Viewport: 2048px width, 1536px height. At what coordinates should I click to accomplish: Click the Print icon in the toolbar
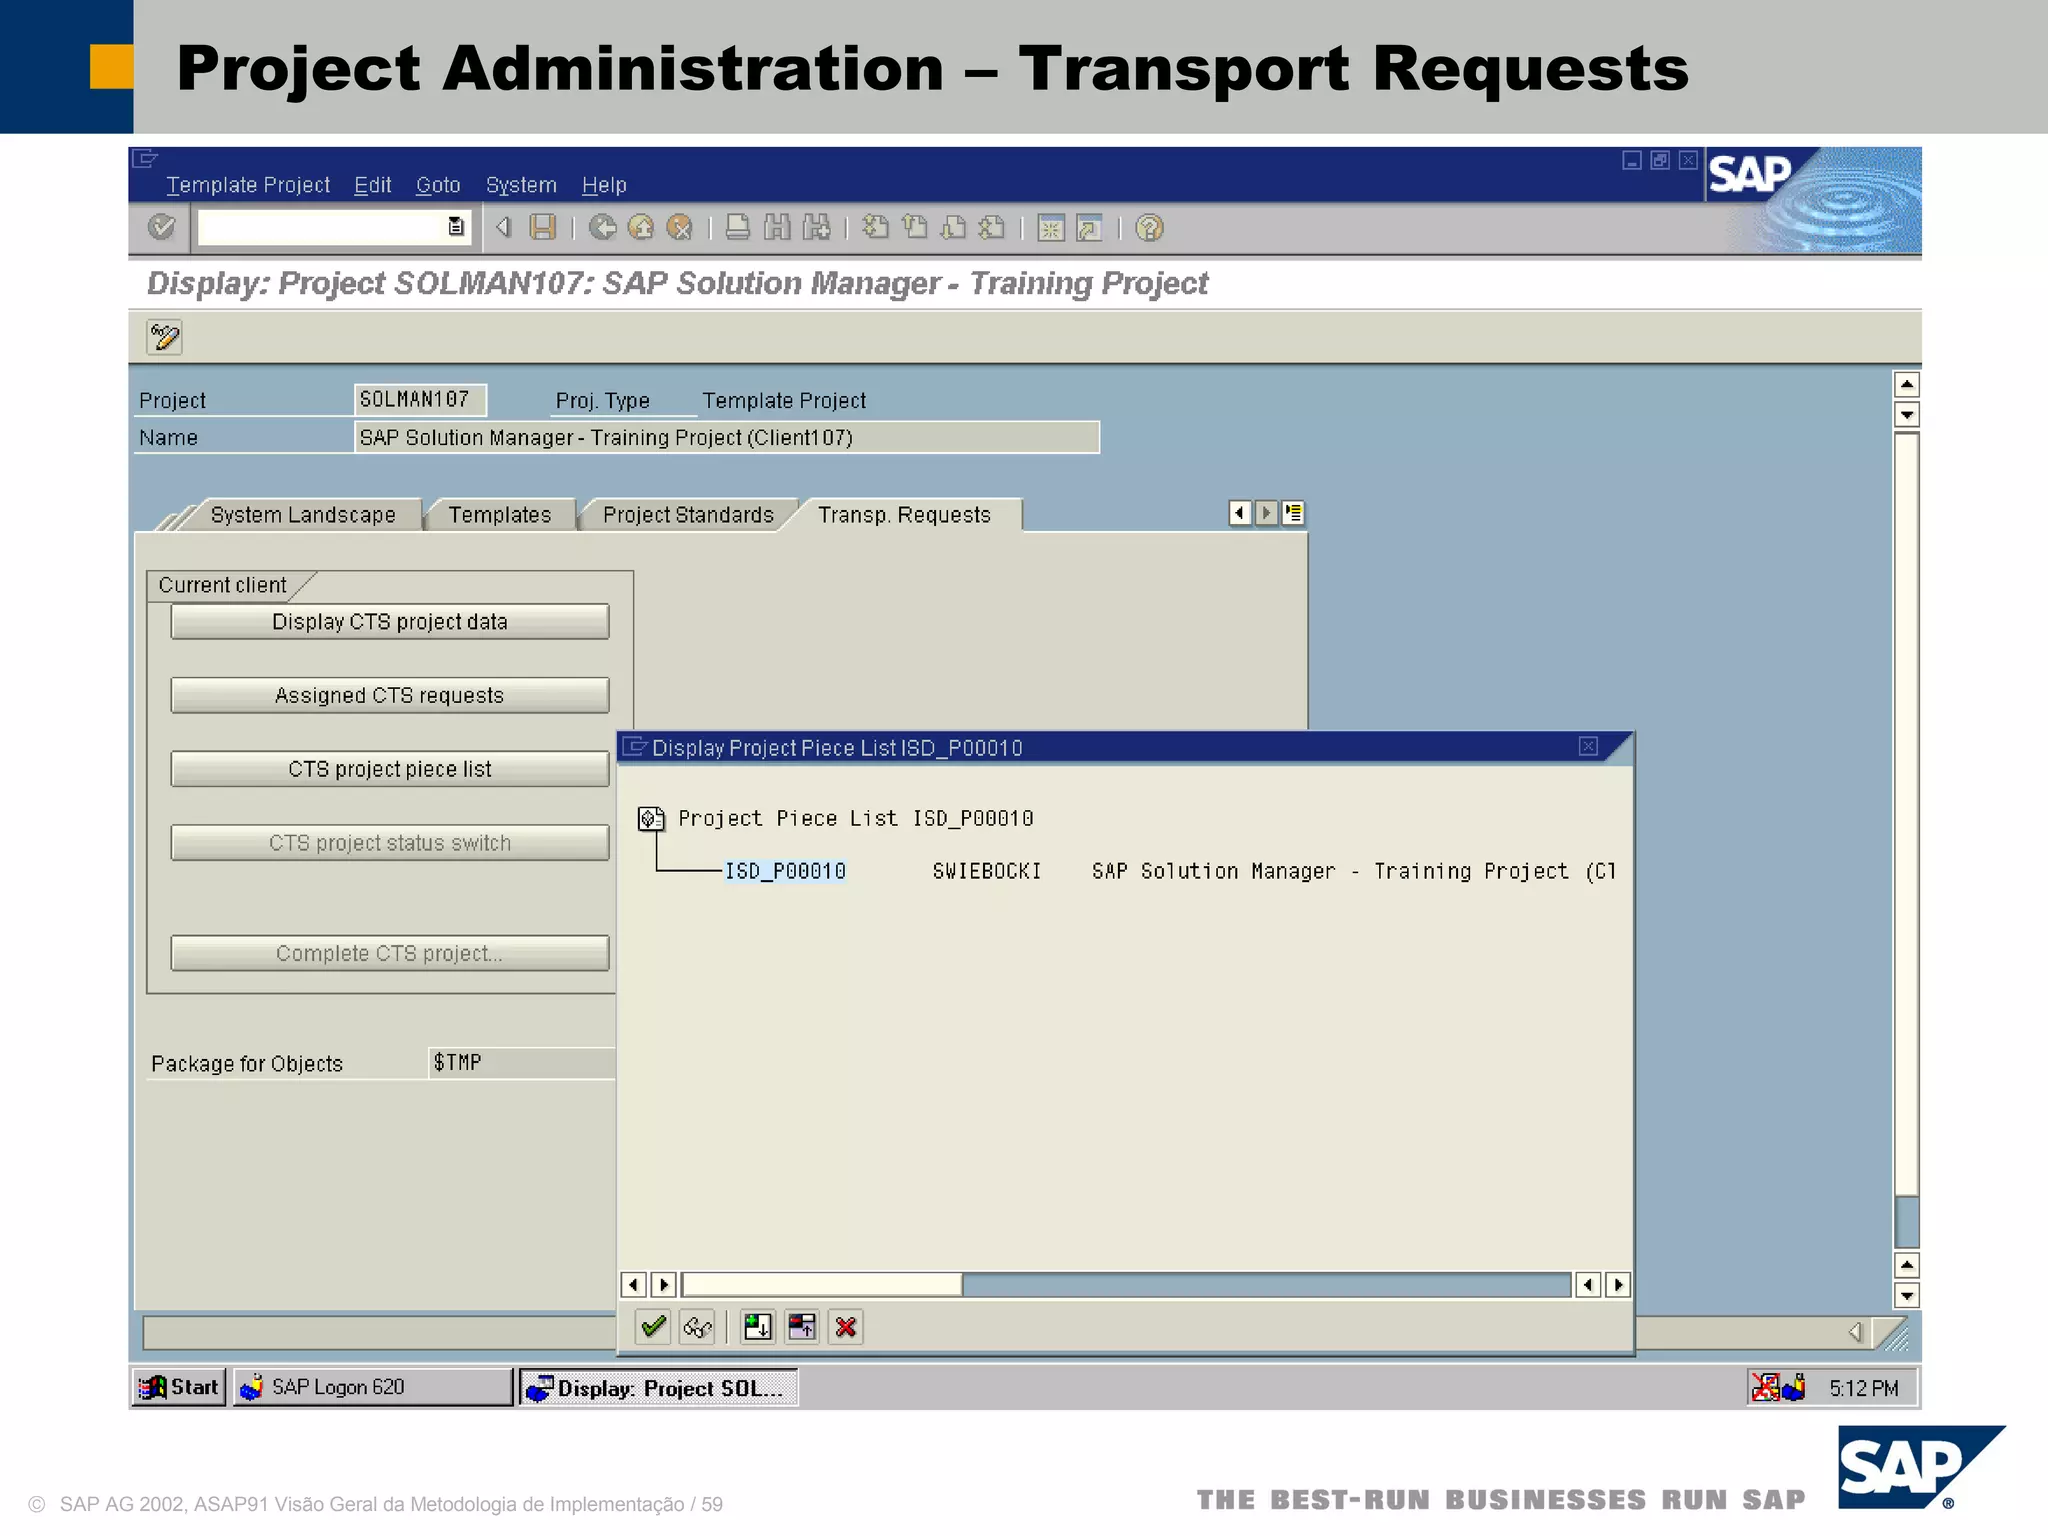738,228
